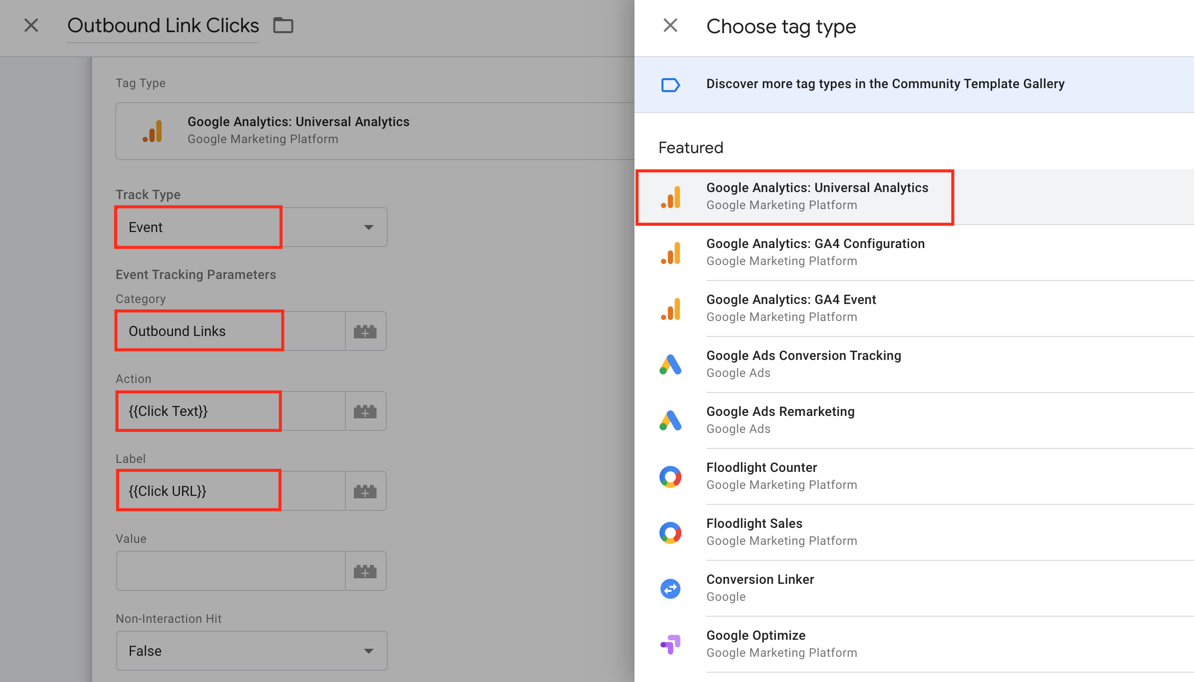This screenshot has width=1195, height=682.
Task: Click the tag icon in Community Gallery banner
Action: (x=670, y=85)
